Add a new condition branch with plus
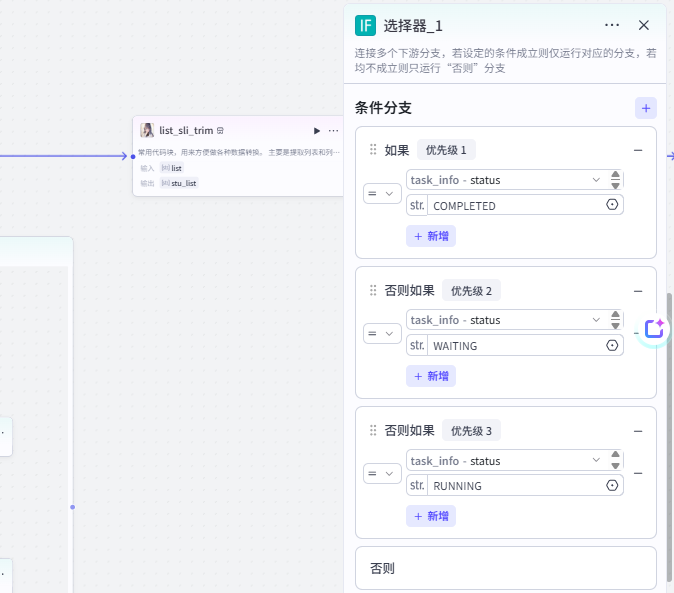Screen dimensions: 674x593 646,108
